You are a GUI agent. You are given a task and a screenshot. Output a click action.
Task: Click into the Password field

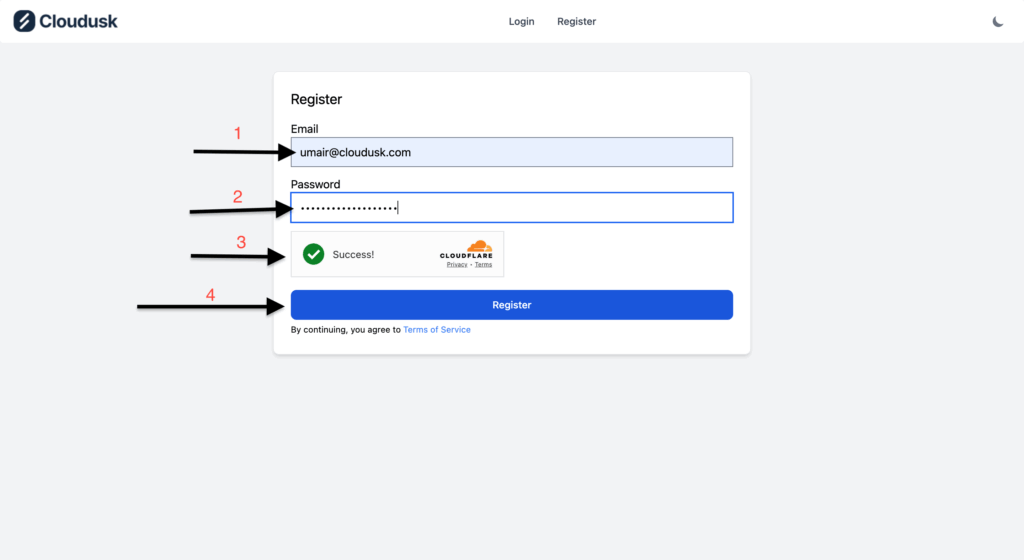[512, 207]
